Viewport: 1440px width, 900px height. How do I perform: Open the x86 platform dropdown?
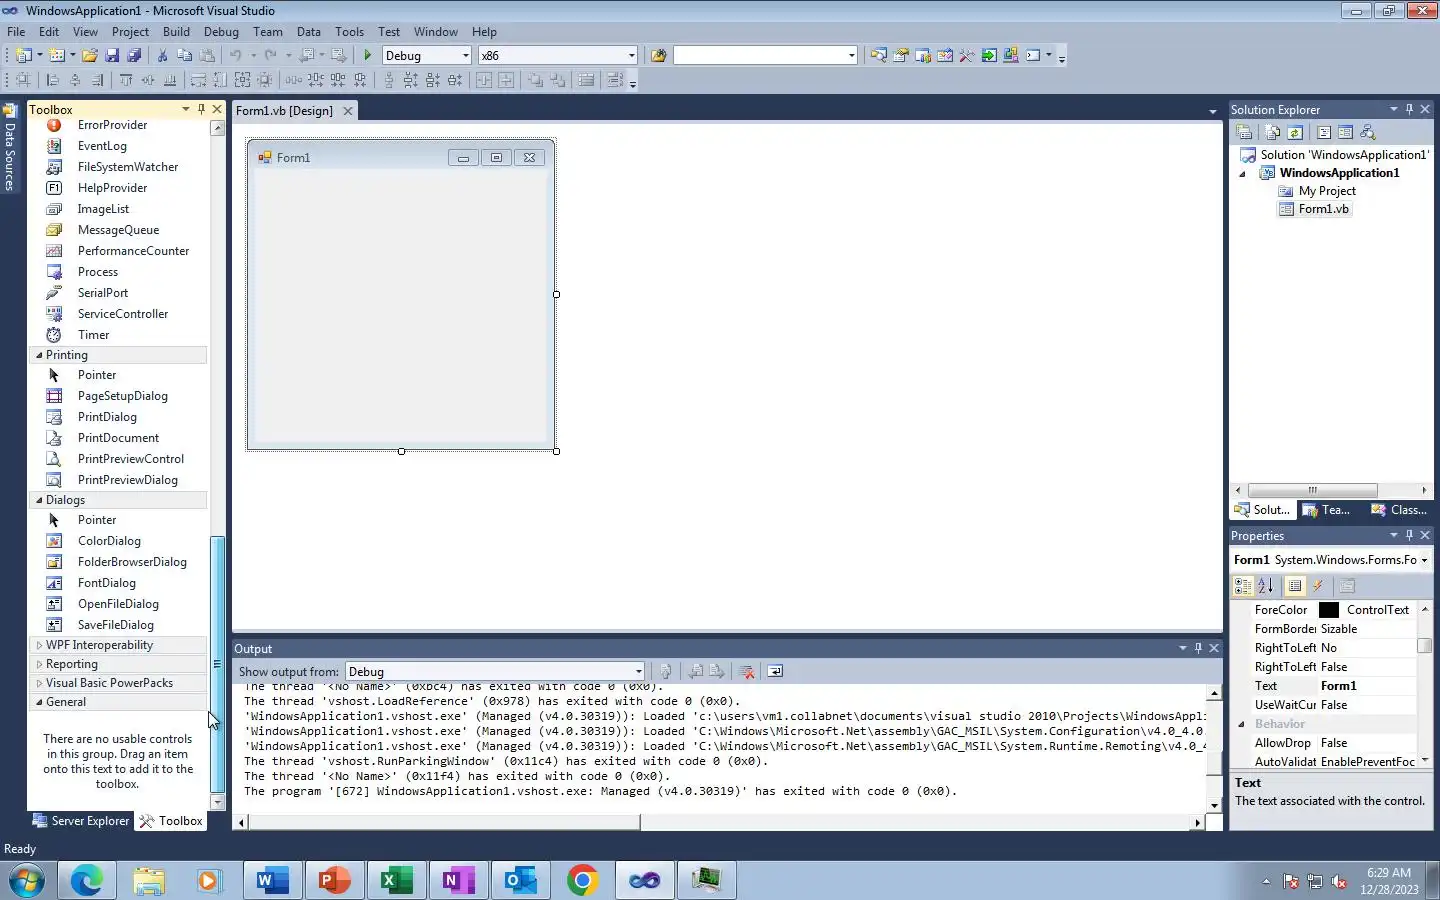click(x=631, y=56)
